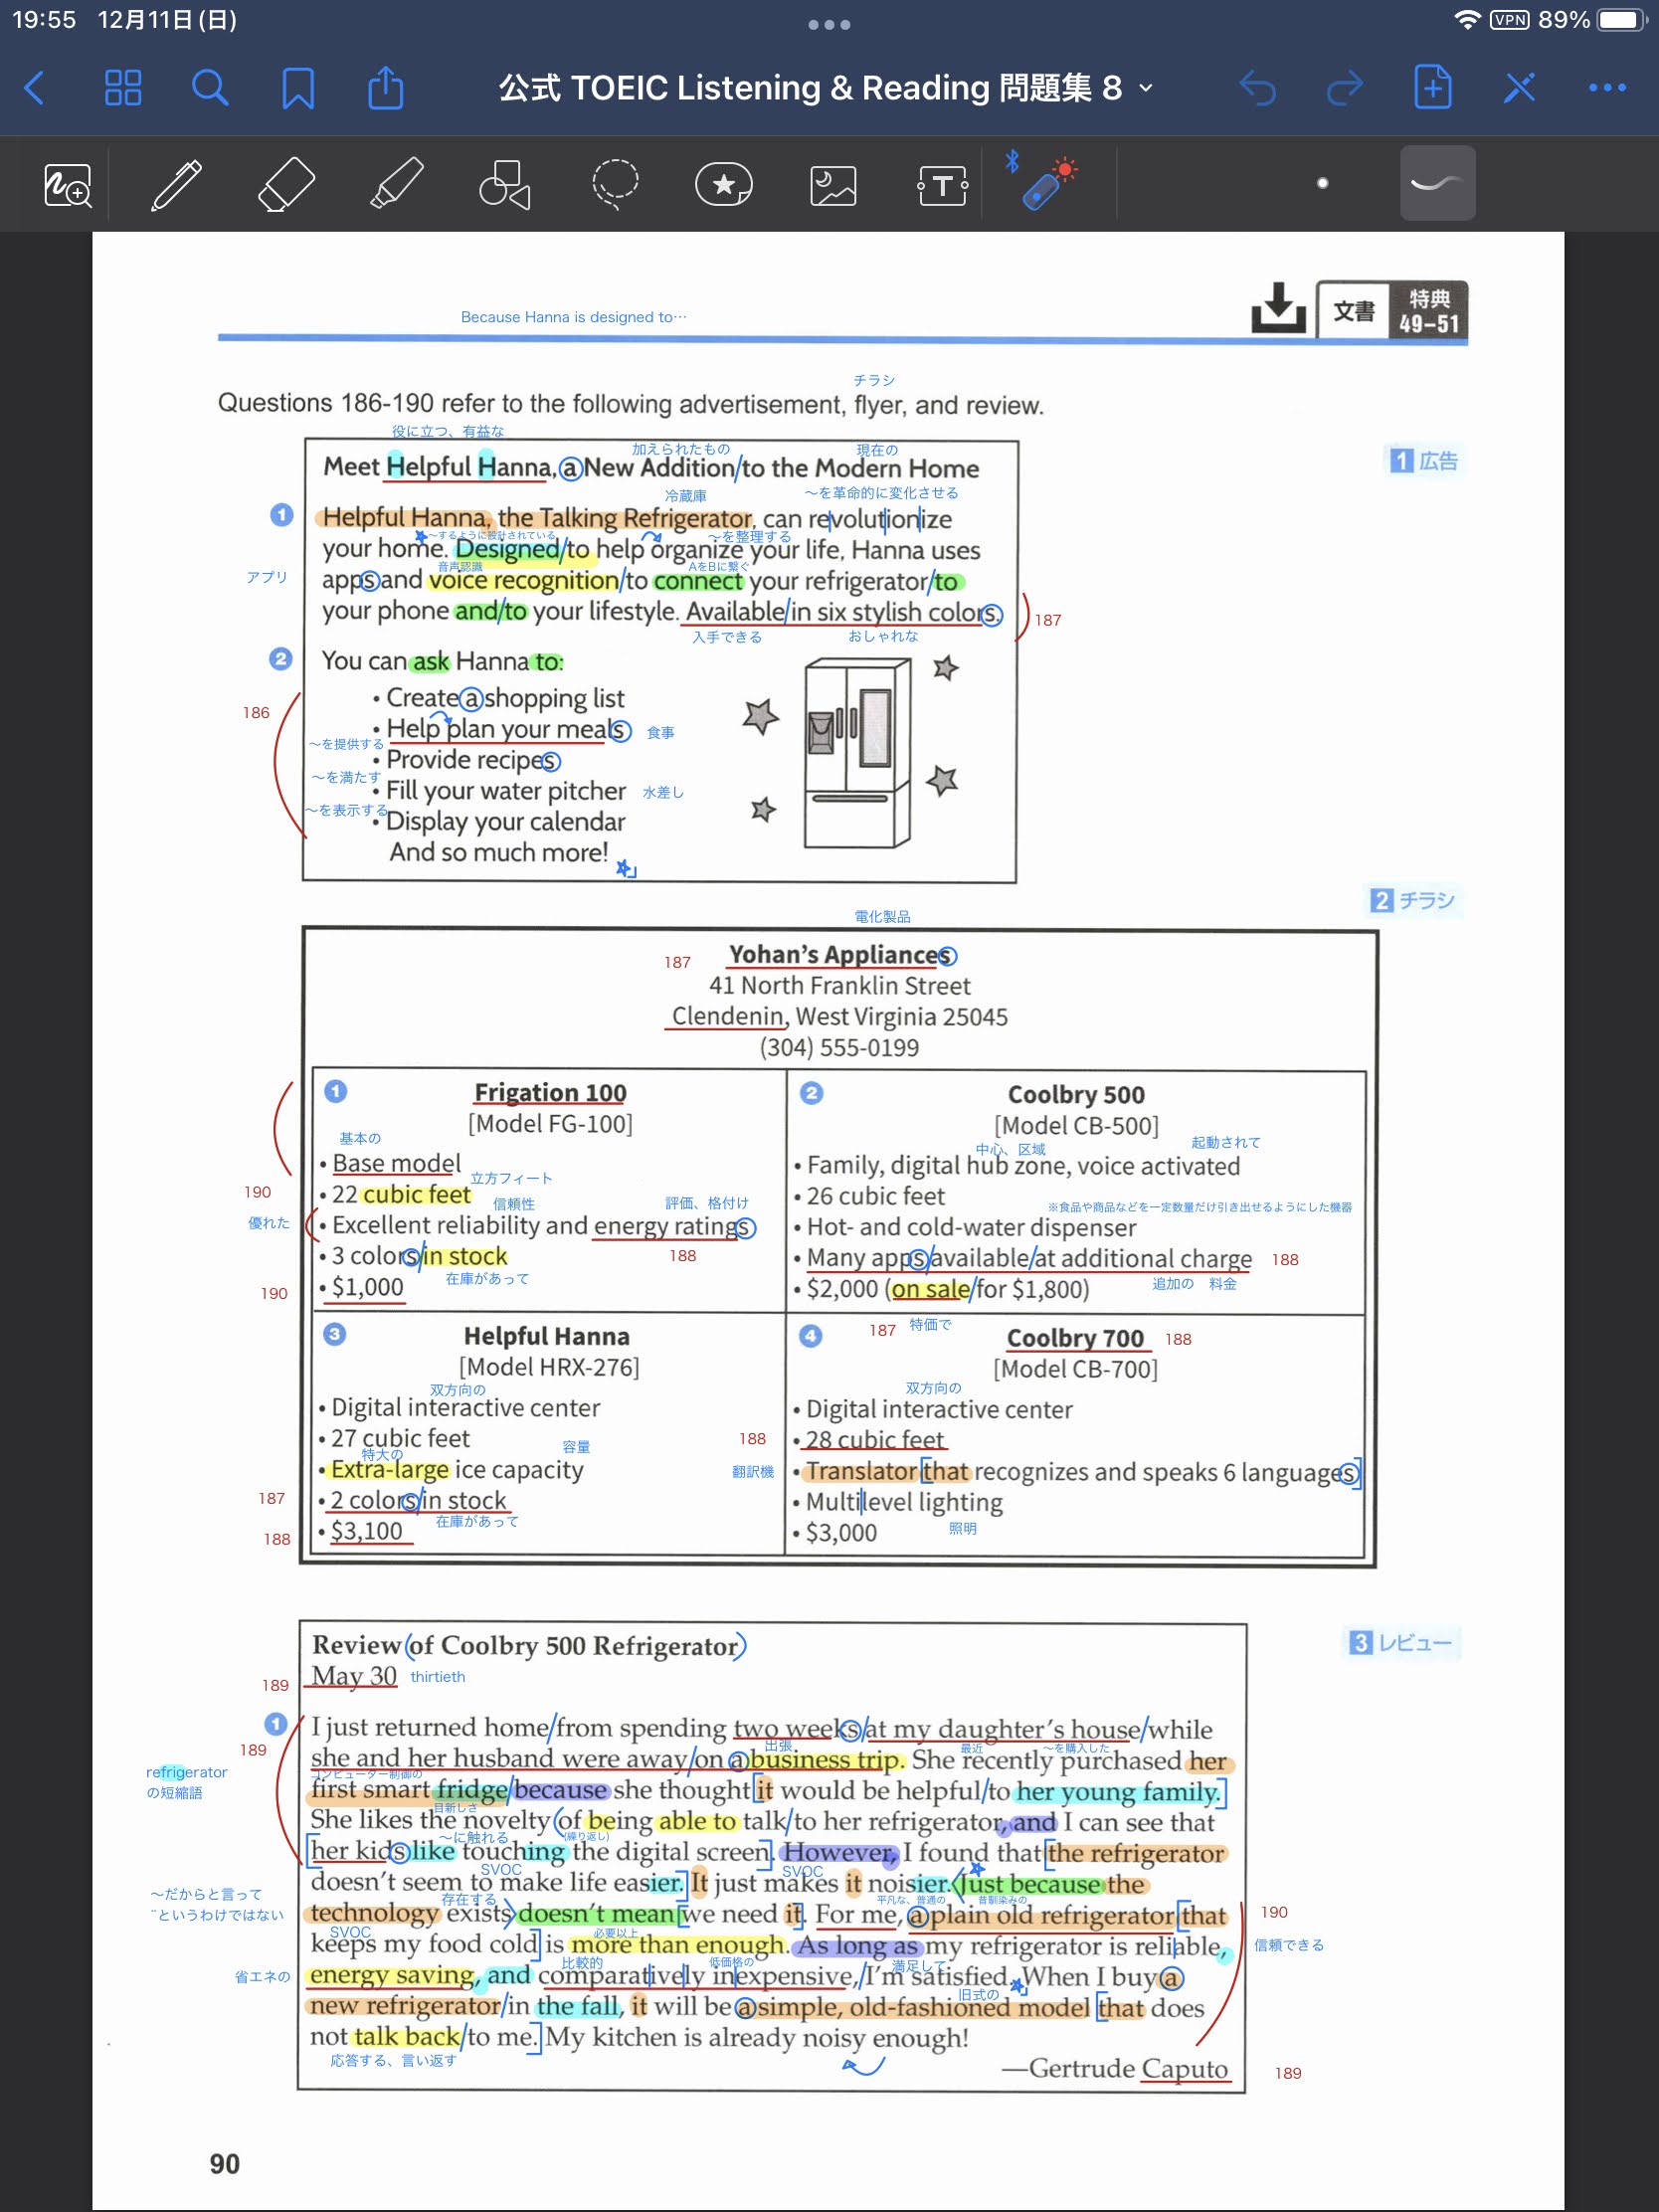Screen dimensions: 1659x2212
Task: Tap the battery indicator in status bar
Action: coord(1621,20)
